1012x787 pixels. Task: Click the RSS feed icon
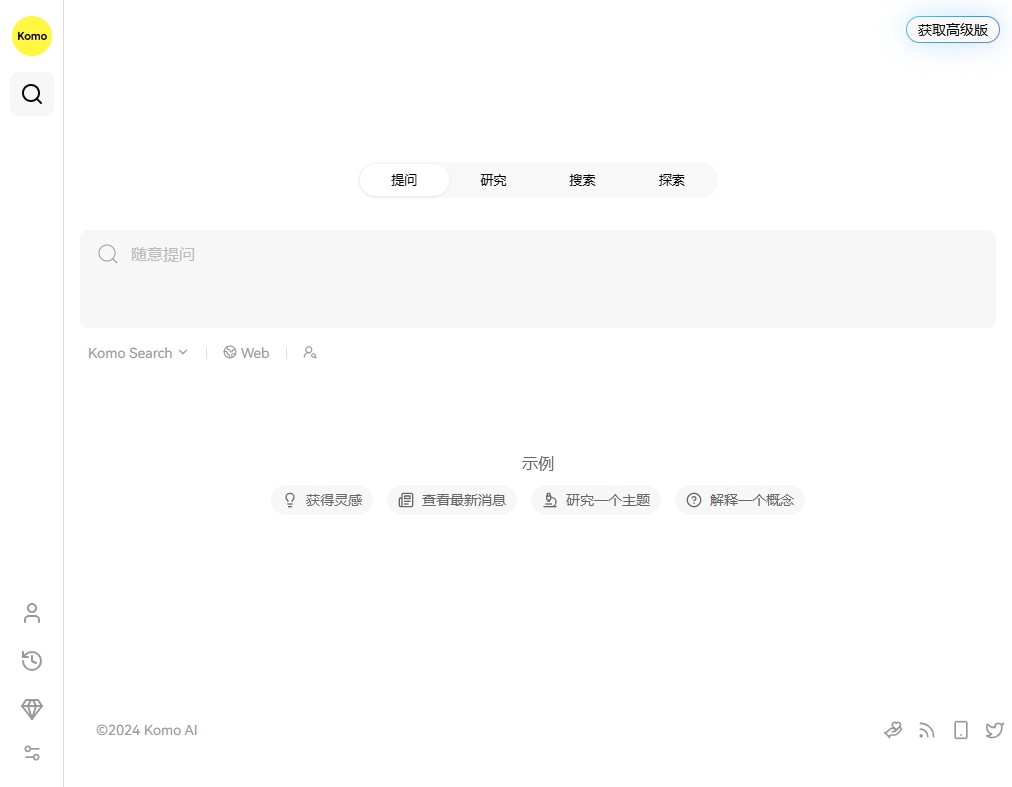(927, 730)
